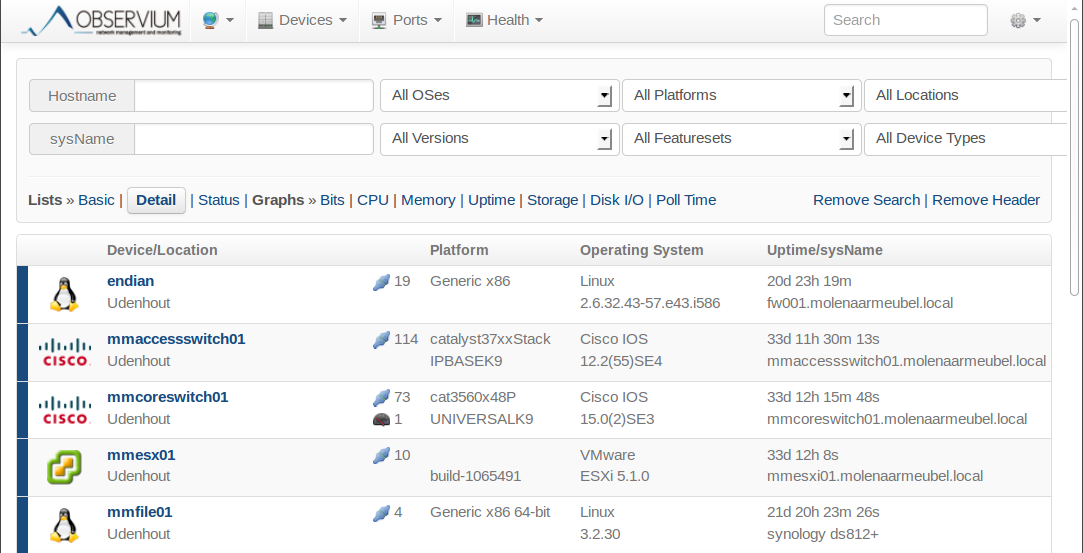Viewport: 1083px width, 553px height.
Task: Click the Health menu graph icon
Action: point(474,20)
